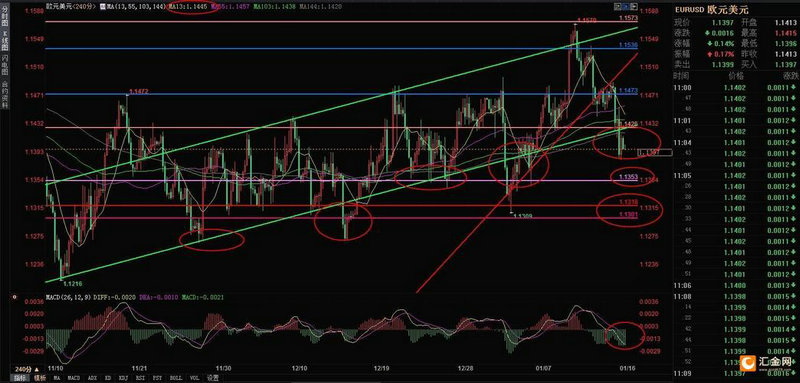The height and width of the screenshot is (383, 800).
Task: Open 设置 in the bottom indicator bar
Action: click(213, 378)
